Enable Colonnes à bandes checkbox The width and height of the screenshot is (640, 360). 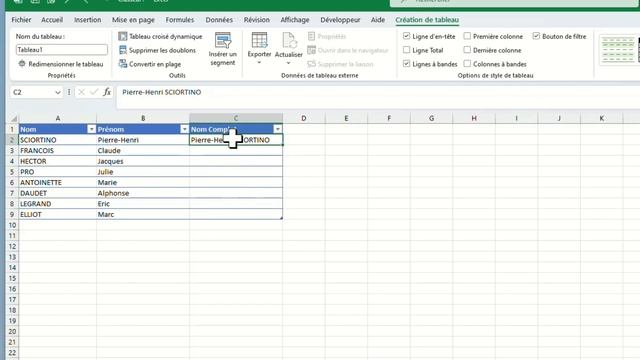click(x=467, y=64)
